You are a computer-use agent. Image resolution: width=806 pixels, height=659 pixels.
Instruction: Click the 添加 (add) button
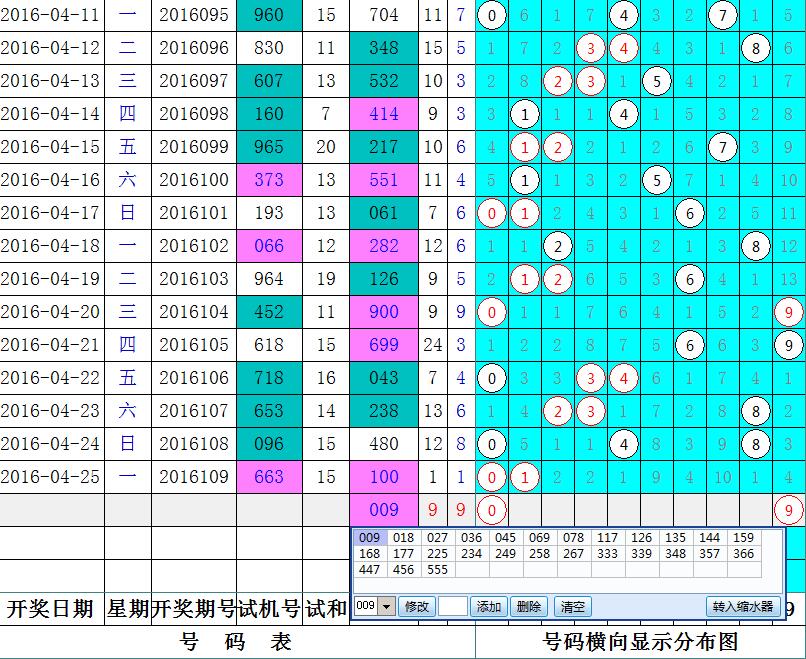(x=489, y=607)
